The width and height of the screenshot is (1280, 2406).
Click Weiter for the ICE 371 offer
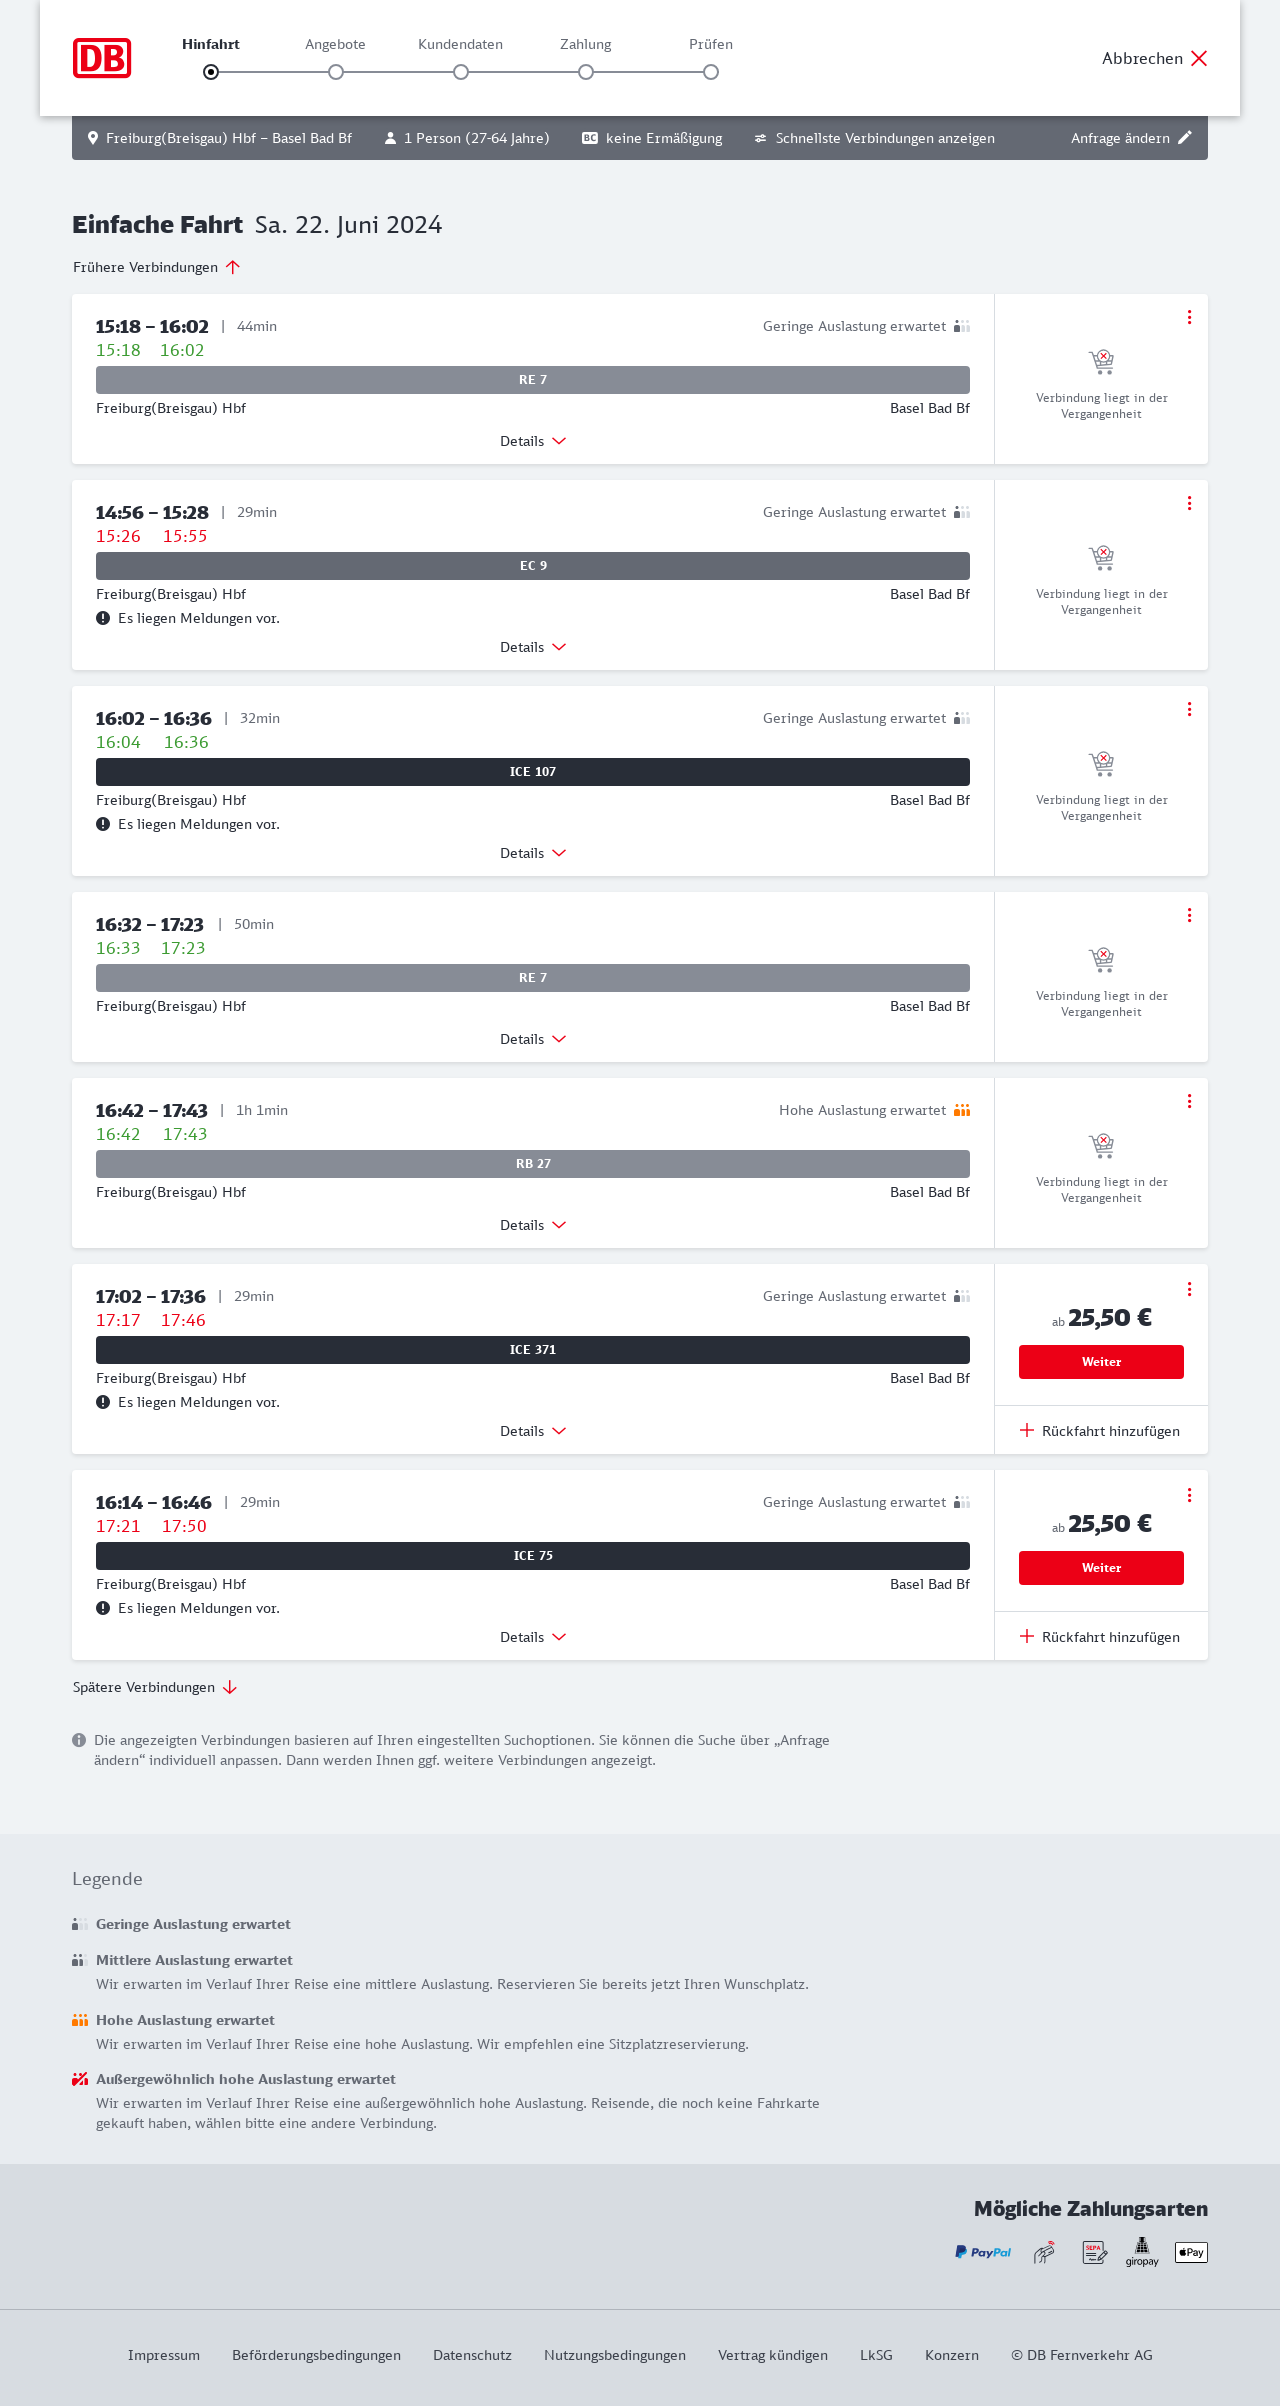pos(1101,1362)
